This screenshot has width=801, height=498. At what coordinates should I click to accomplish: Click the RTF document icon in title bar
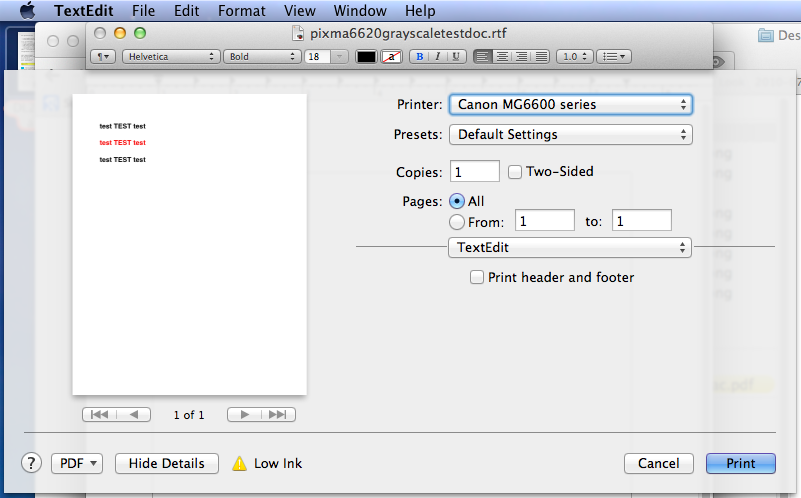point(297,33)
